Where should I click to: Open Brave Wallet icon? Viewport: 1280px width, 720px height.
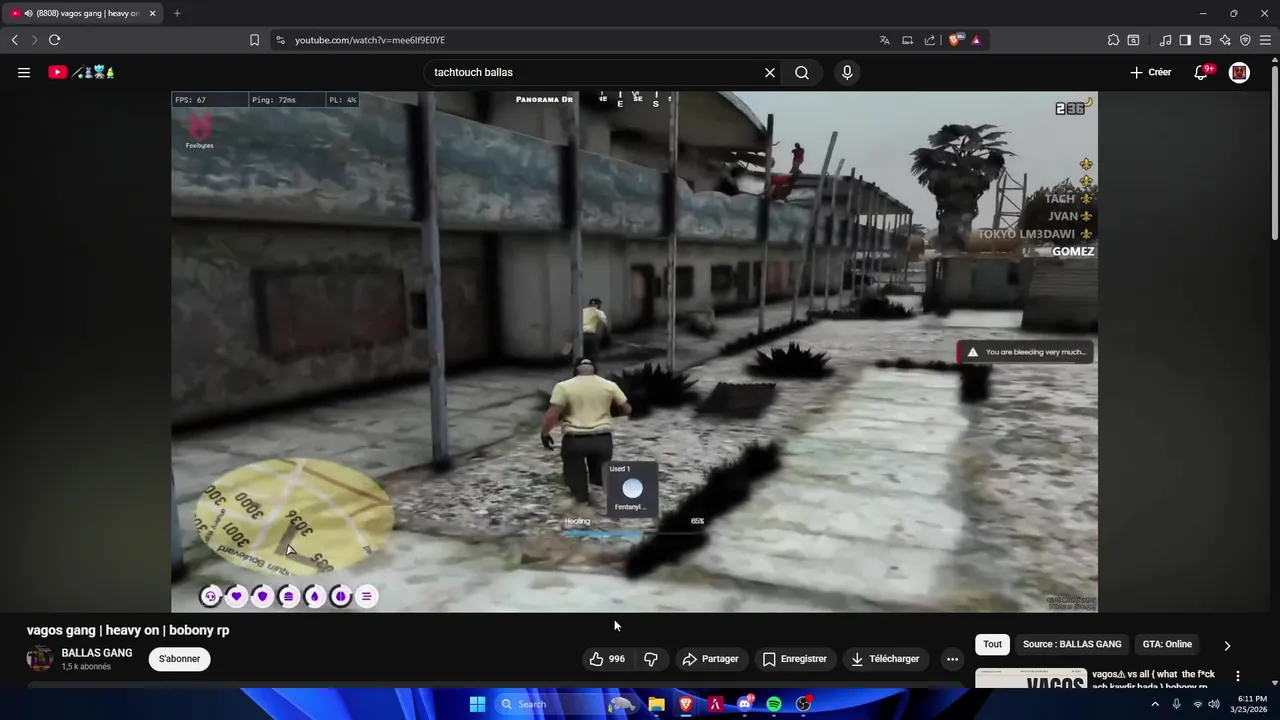tap(1205, 40)
